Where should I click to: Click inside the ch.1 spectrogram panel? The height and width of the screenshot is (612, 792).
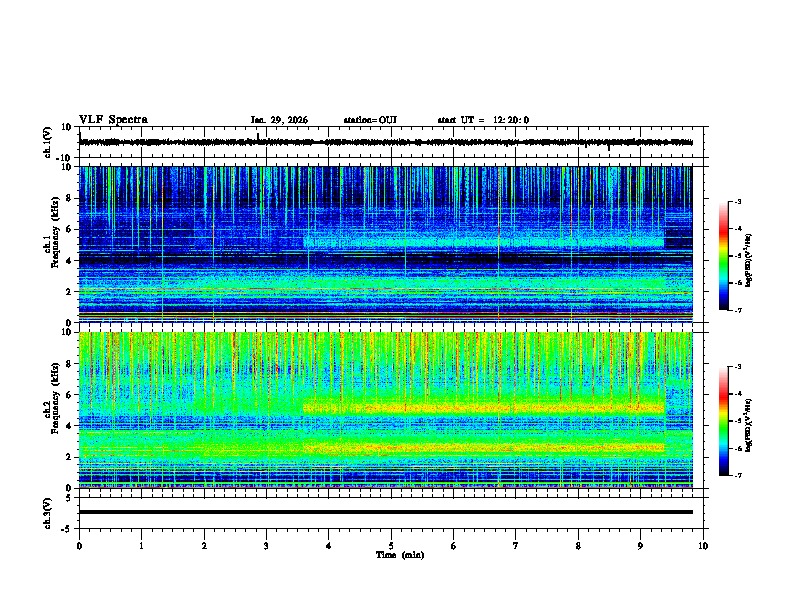click(x=385, y=244)
